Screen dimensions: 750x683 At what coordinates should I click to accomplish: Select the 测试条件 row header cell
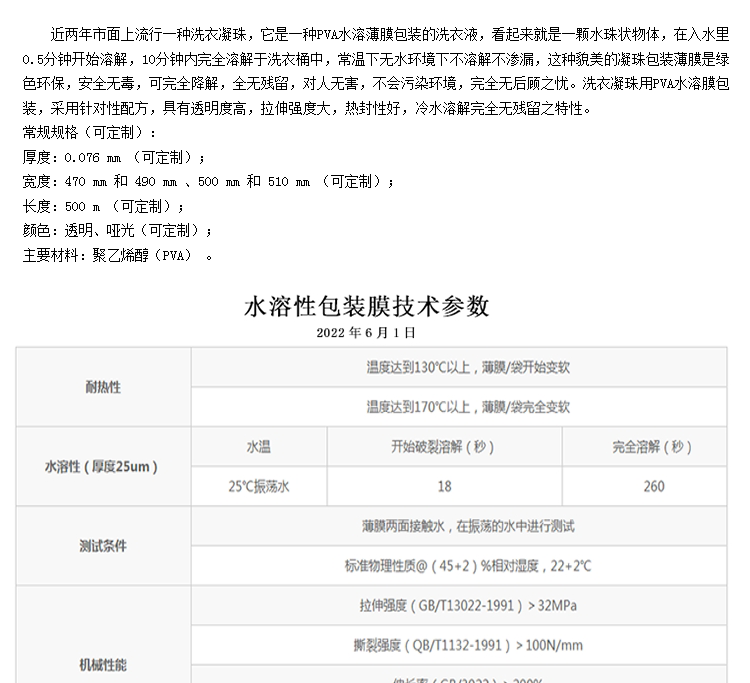[101, 546]
